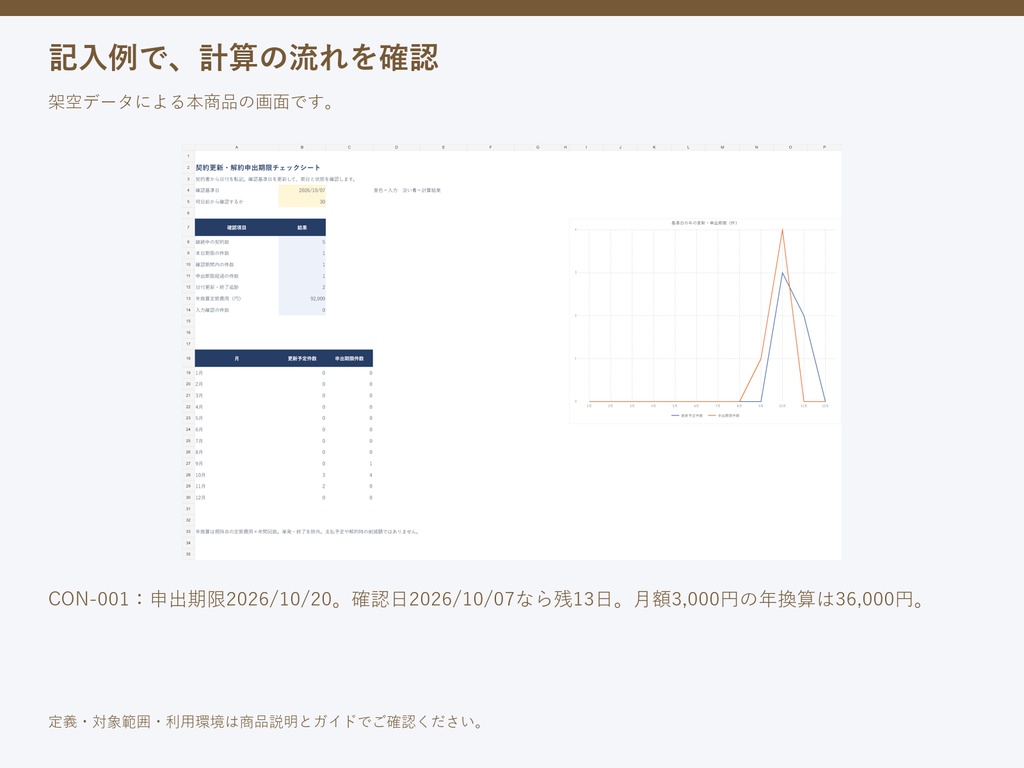The image size is (1024, 768).
Task: Click the 申出期限件数 column header
Action: tap(349, 358)
